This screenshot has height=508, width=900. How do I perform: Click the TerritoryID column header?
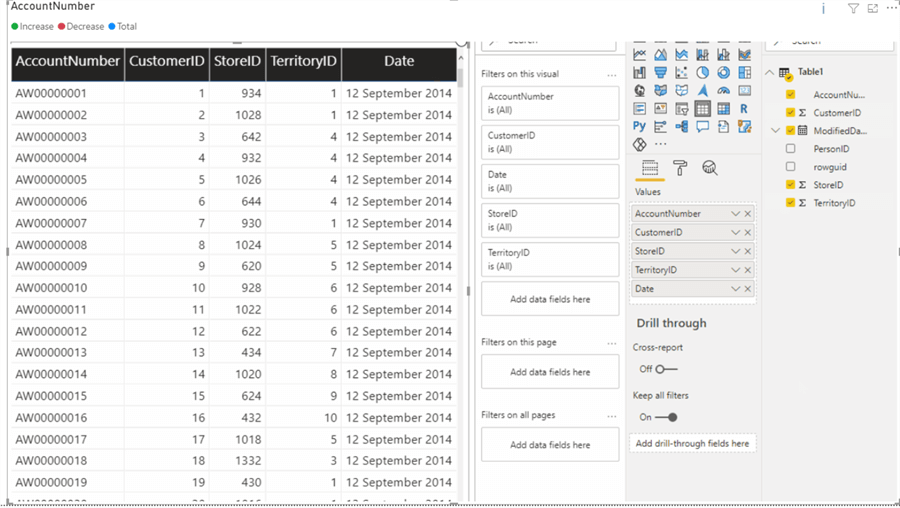coord(303,61)
